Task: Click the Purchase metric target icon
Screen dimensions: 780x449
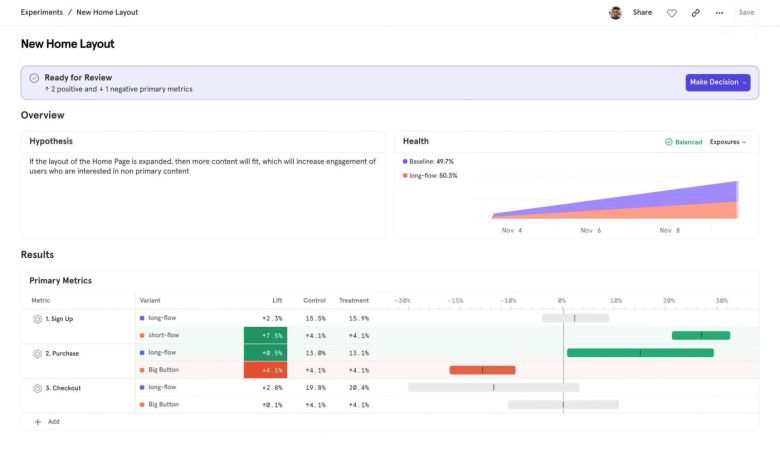Action: tap(37, 353)
